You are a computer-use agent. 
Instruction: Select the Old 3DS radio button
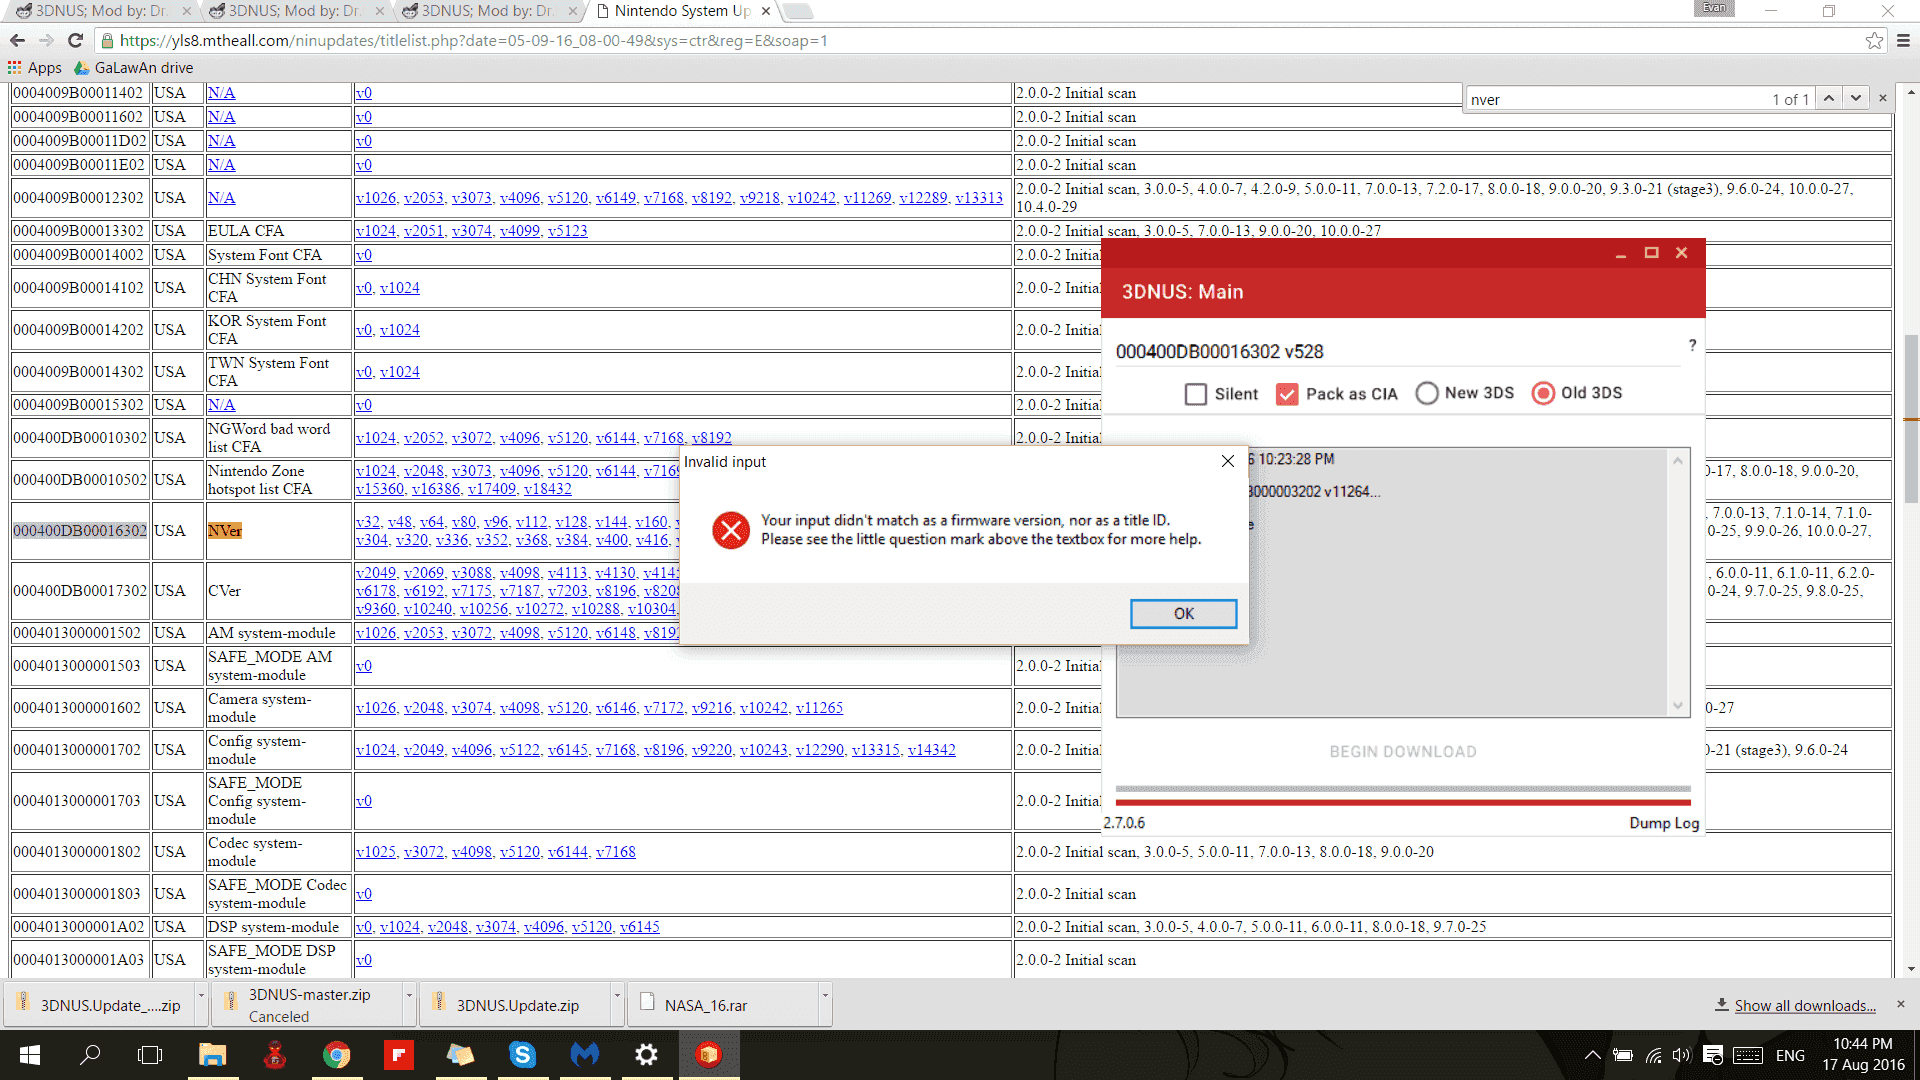1543,393
